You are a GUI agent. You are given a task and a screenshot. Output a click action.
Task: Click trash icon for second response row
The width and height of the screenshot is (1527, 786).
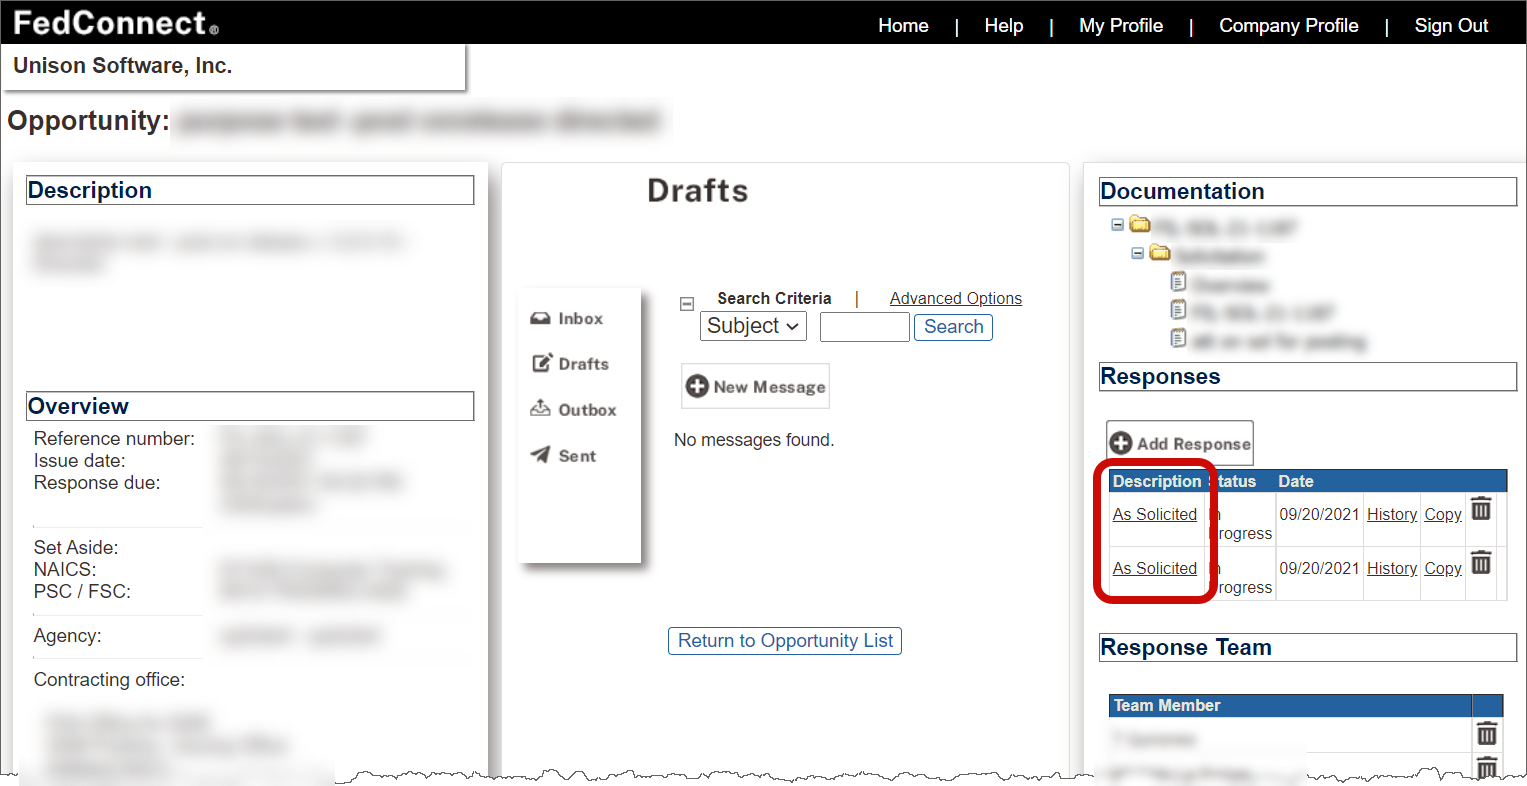click(x=1481, y=563)
